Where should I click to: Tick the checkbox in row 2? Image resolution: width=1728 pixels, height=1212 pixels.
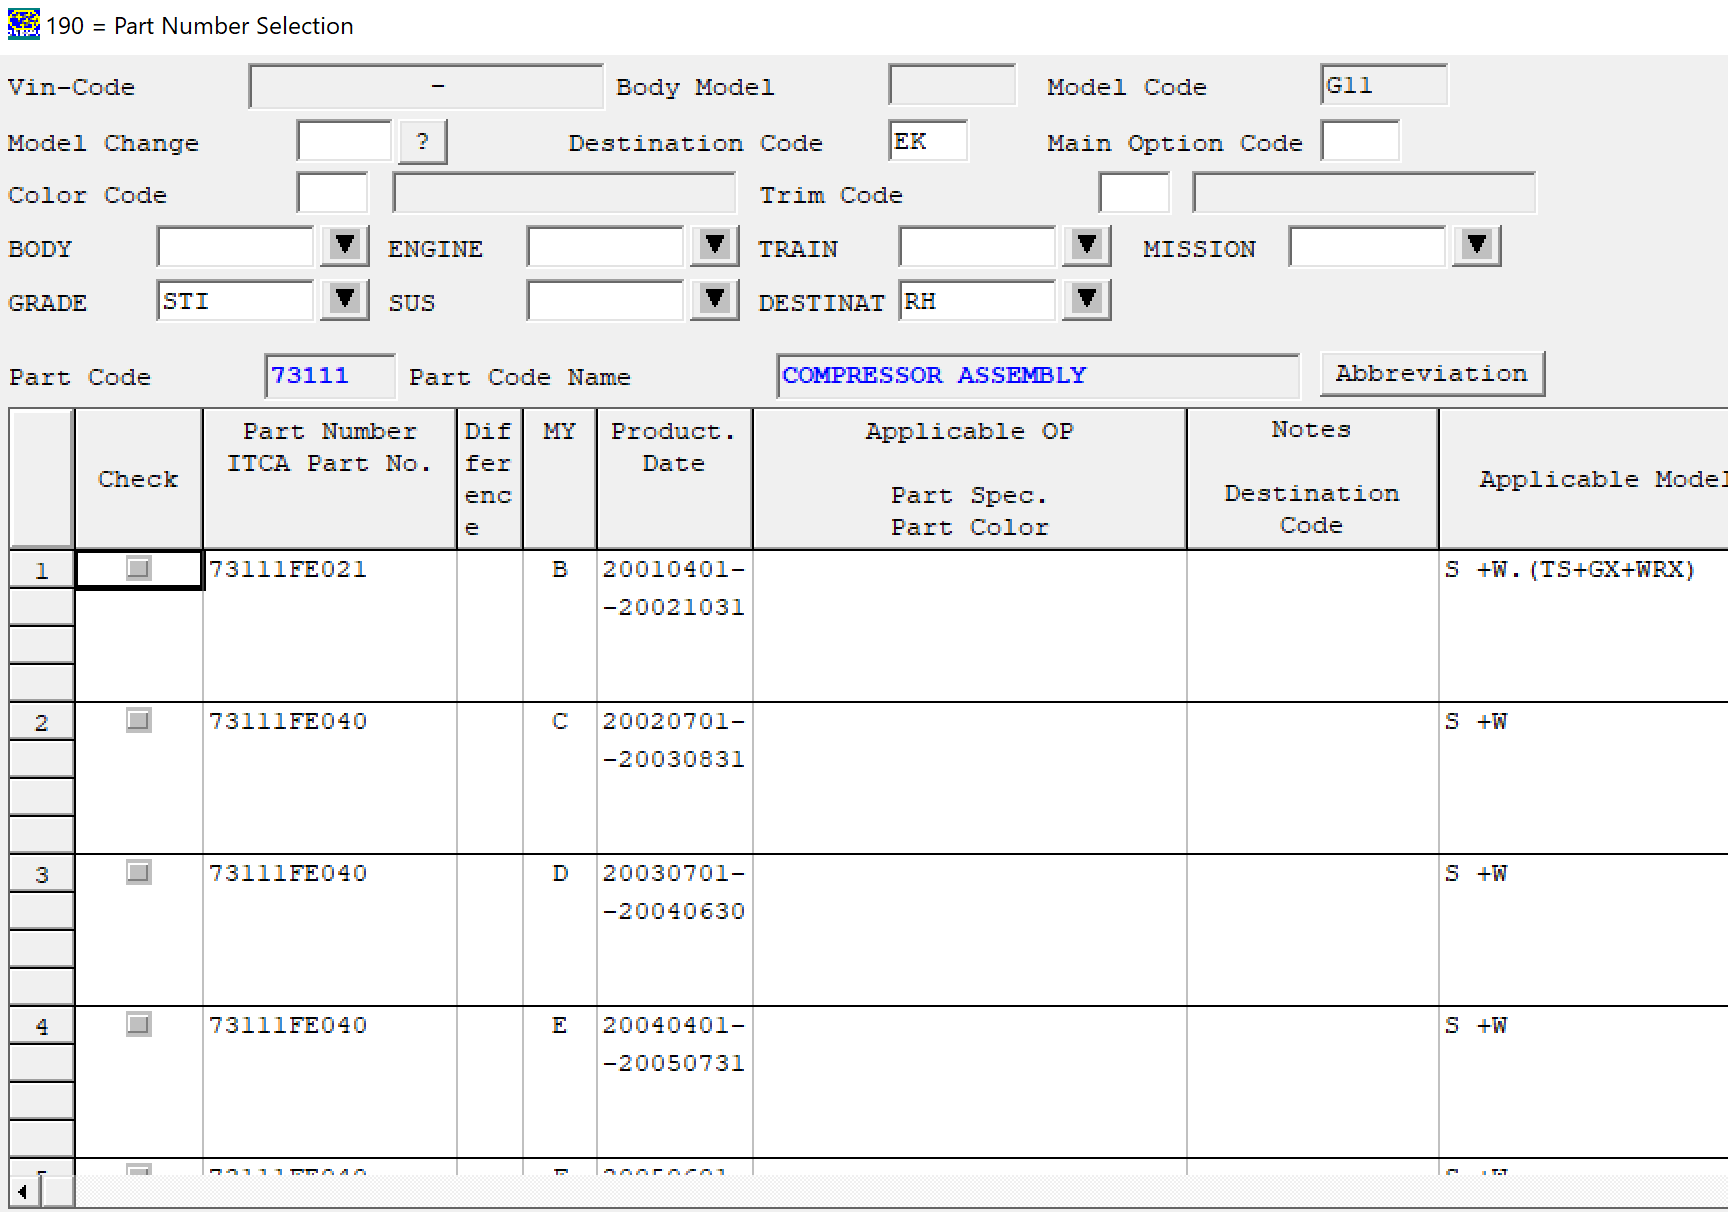pos(139,721)
